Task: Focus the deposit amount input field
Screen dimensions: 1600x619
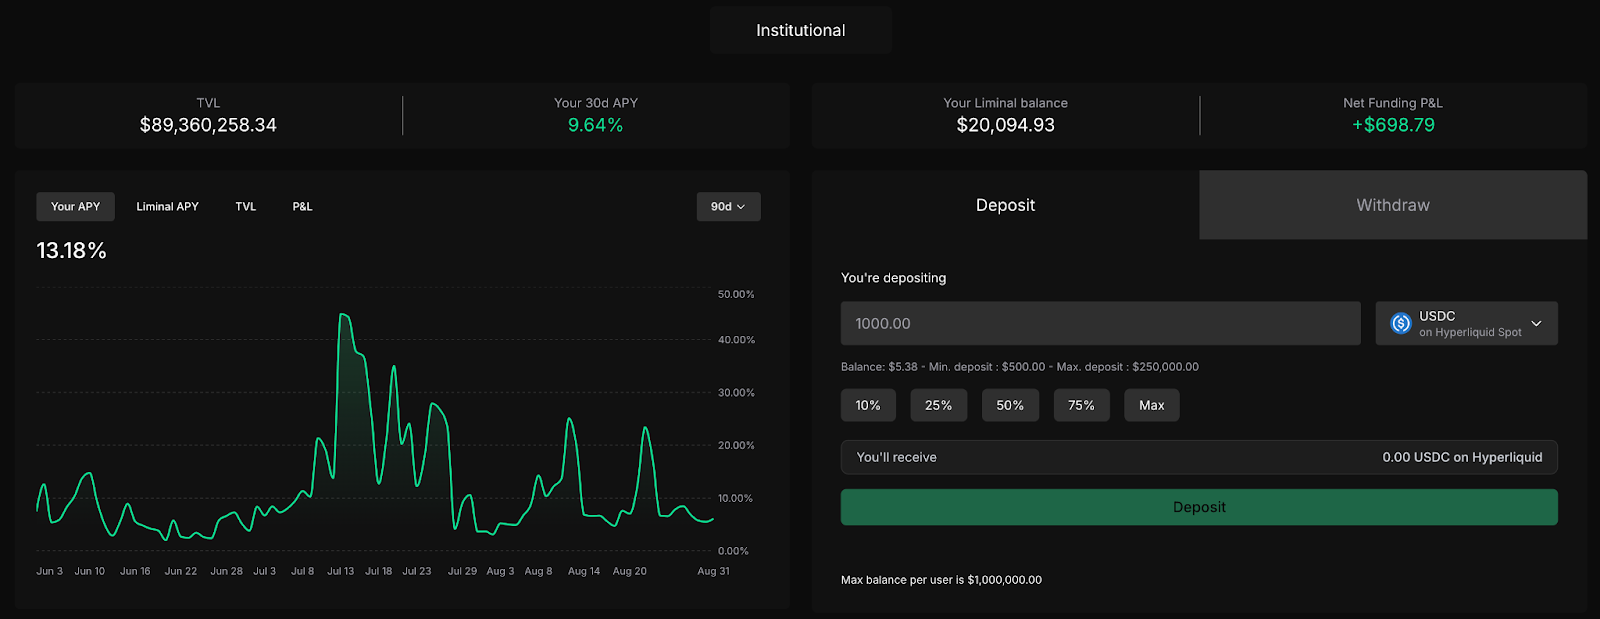Action: [1100, 323]
